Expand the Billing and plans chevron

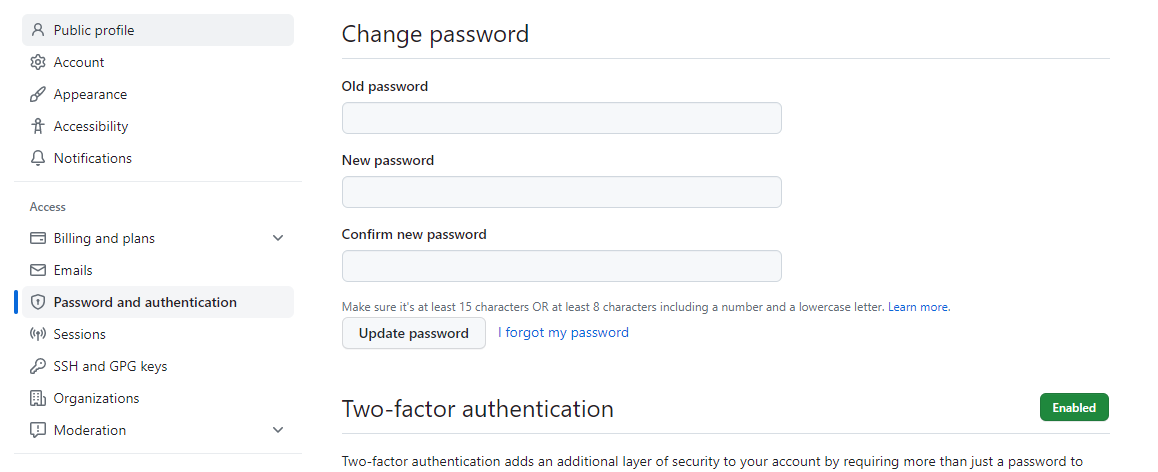click(x=278, y=238)
